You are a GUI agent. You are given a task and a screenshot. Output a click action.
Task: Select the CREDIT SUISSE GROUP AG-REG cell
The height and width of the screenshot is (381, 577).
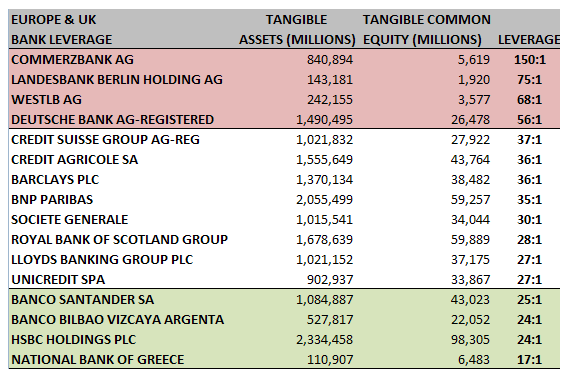(x=106, y=140)
